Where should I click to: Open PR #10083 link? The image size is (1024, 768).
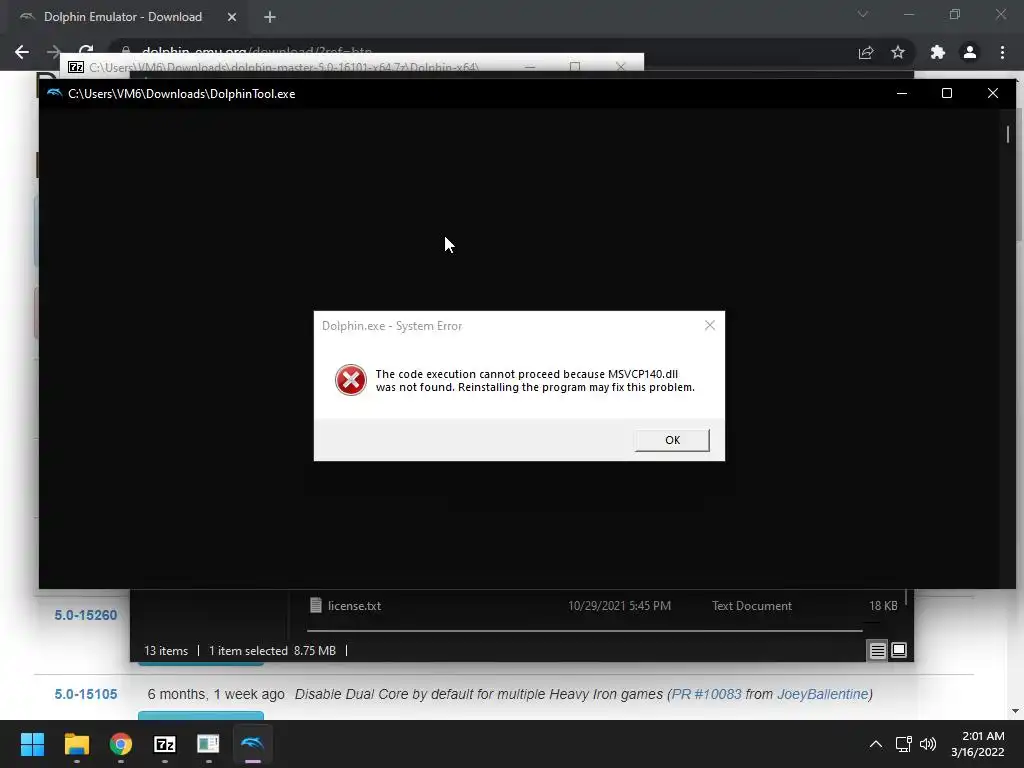[x=707, y=694]
